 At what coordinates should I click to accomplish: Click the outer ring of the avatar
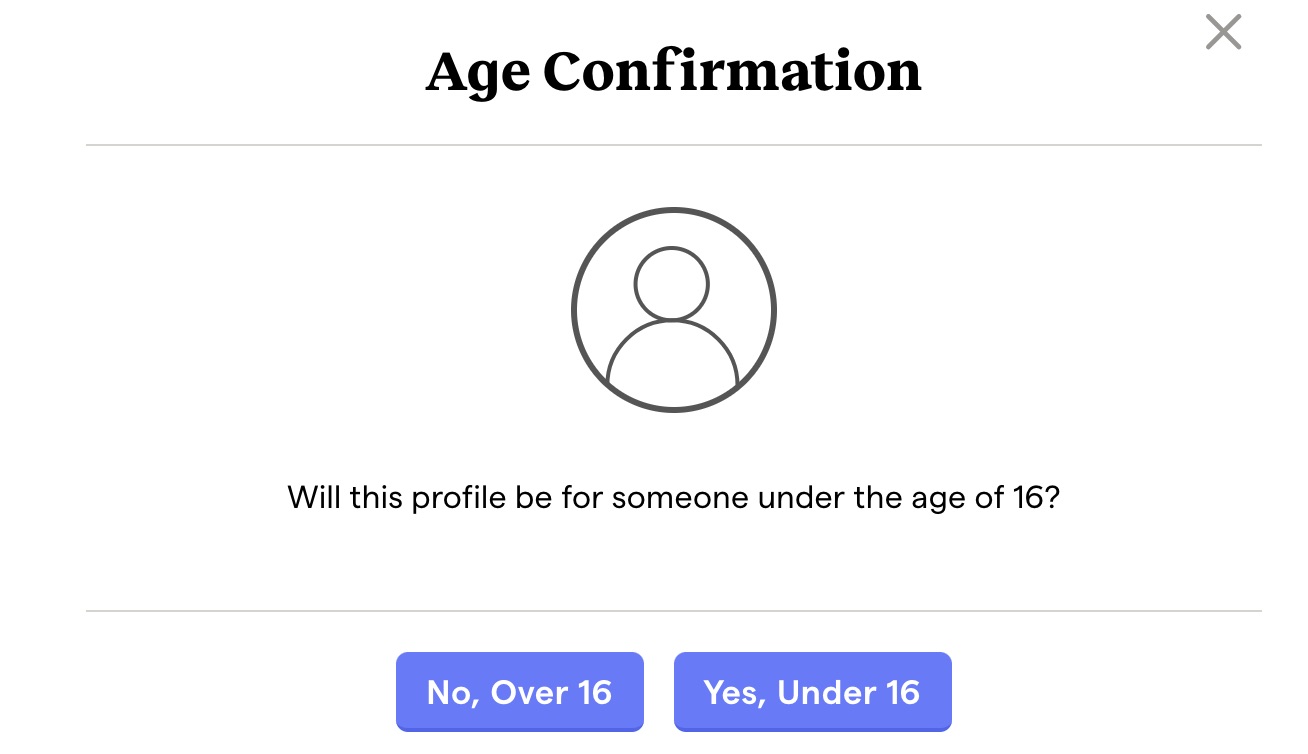575,309
